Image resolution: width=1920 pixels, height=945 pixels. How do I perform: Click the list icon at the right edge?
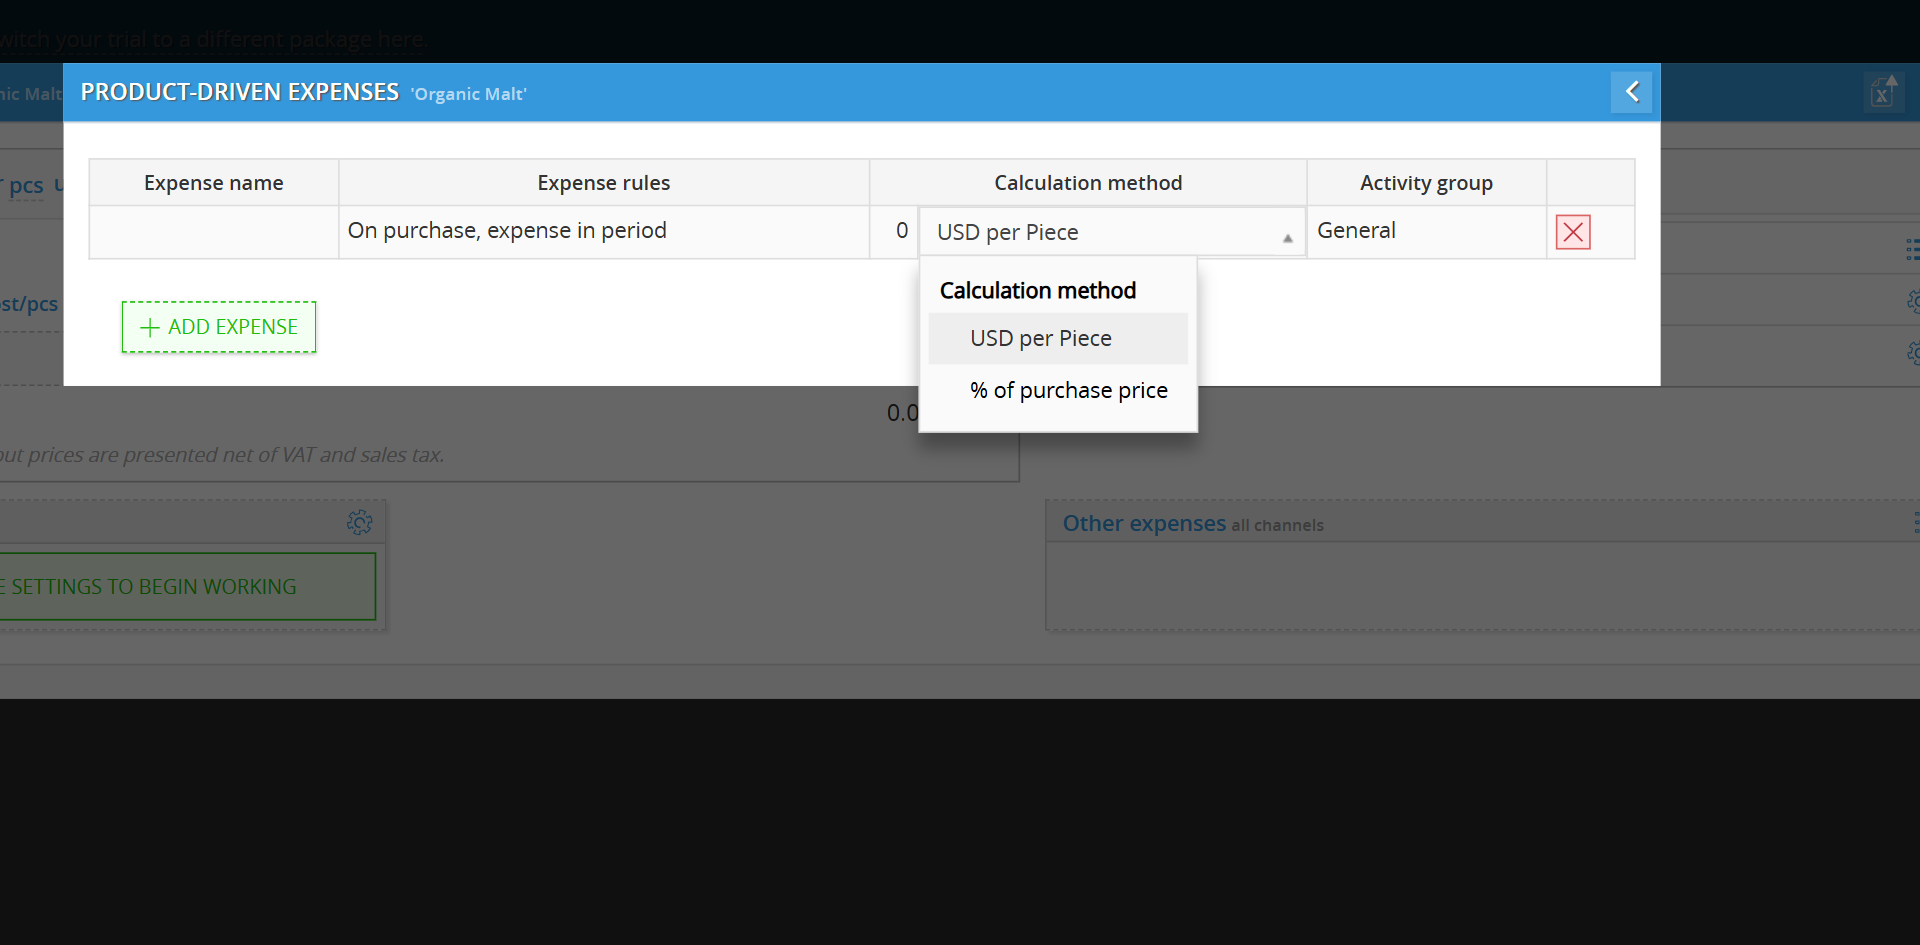(x=1911, y=249)
